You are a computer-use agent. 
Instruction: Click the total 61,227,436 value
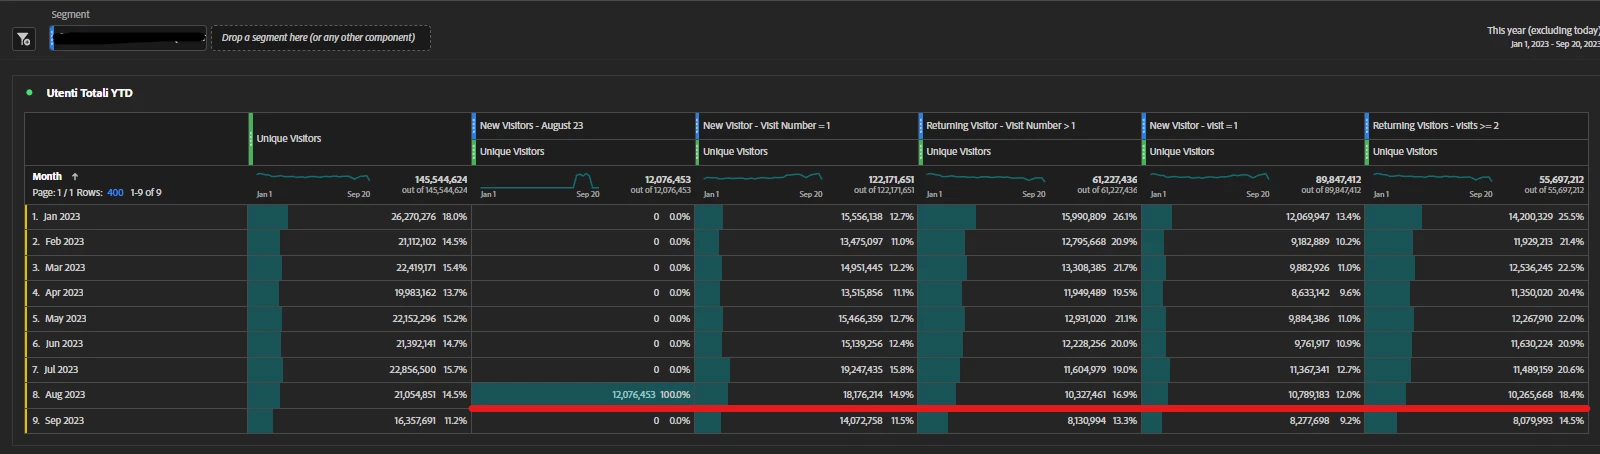pos(1113,179)
